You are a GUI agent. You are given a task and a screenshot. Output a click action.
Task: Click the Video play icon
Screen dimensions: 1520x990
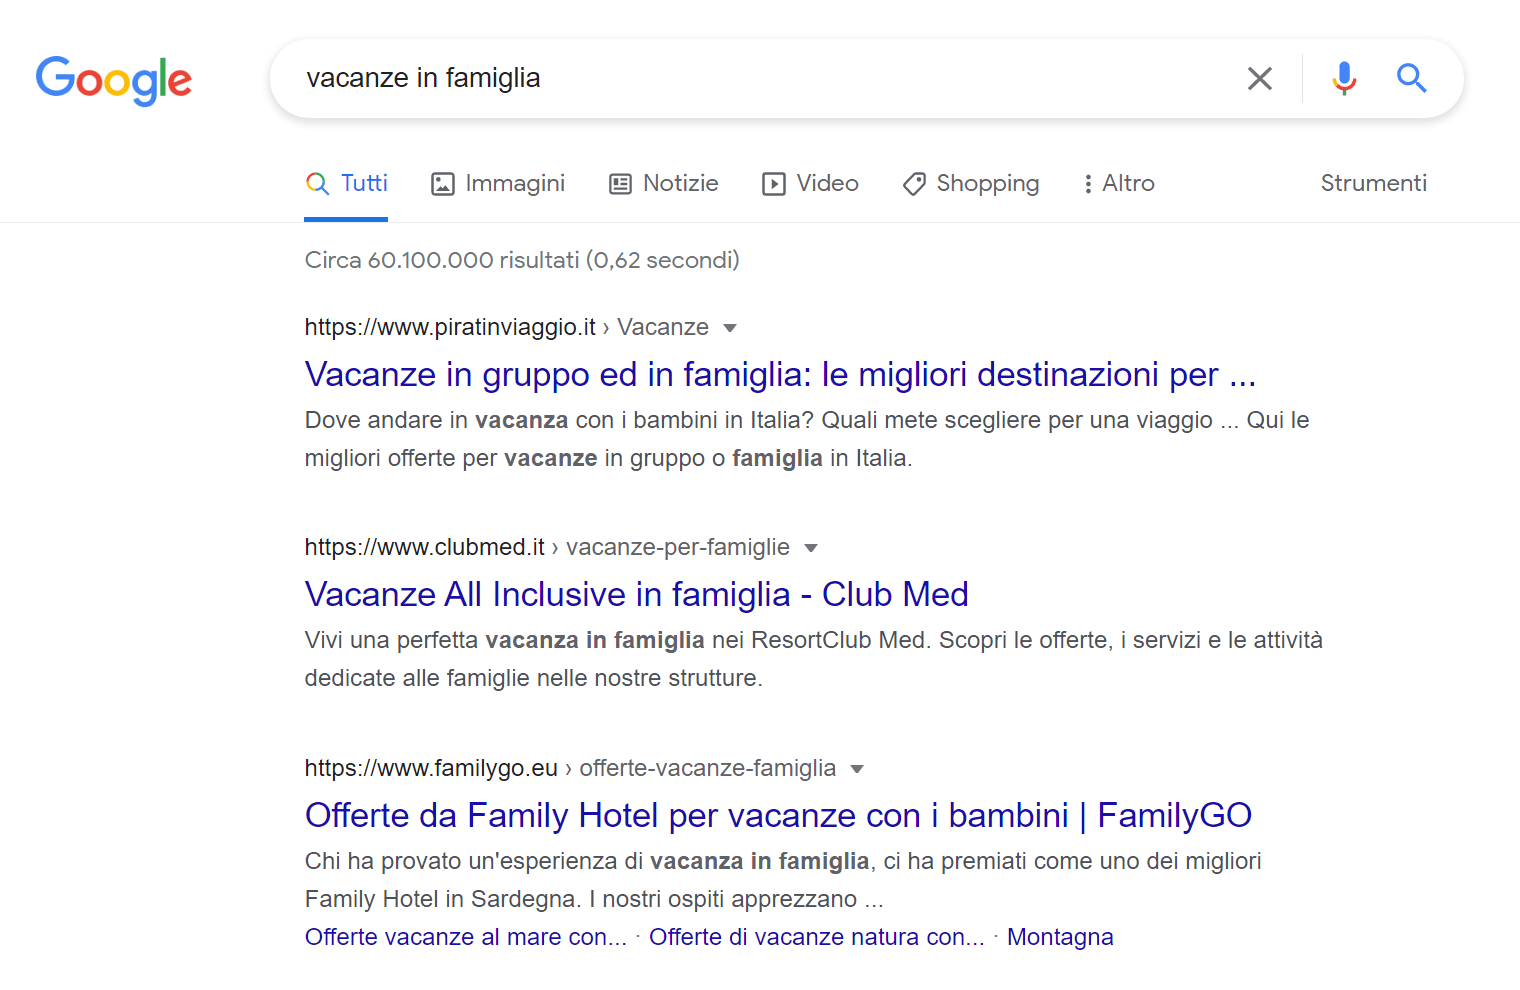[x=774, y=184]
